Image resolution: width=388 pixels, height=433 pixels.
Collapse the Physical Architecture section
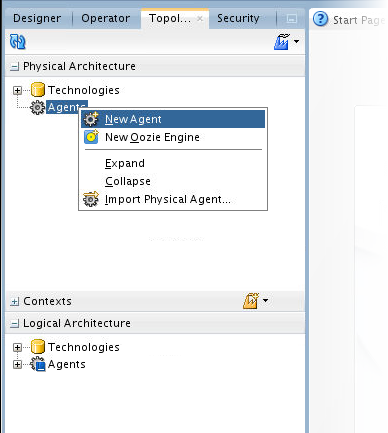14,67
